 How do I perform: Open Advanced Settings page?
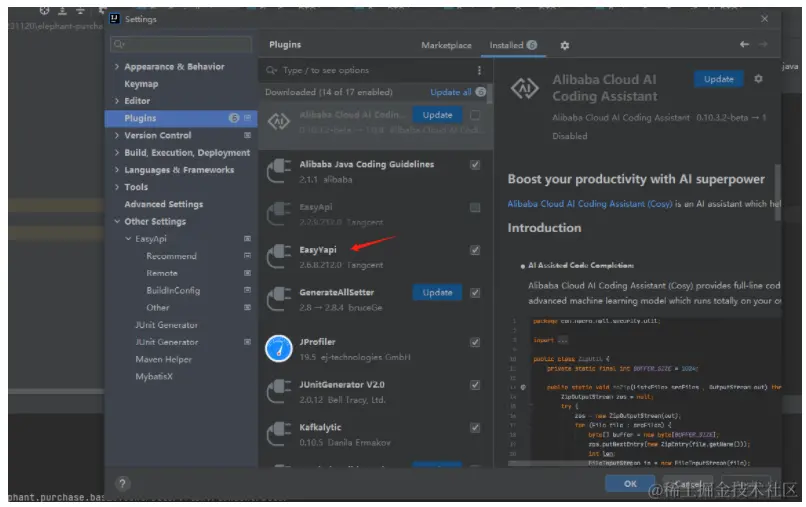point(163,204)
